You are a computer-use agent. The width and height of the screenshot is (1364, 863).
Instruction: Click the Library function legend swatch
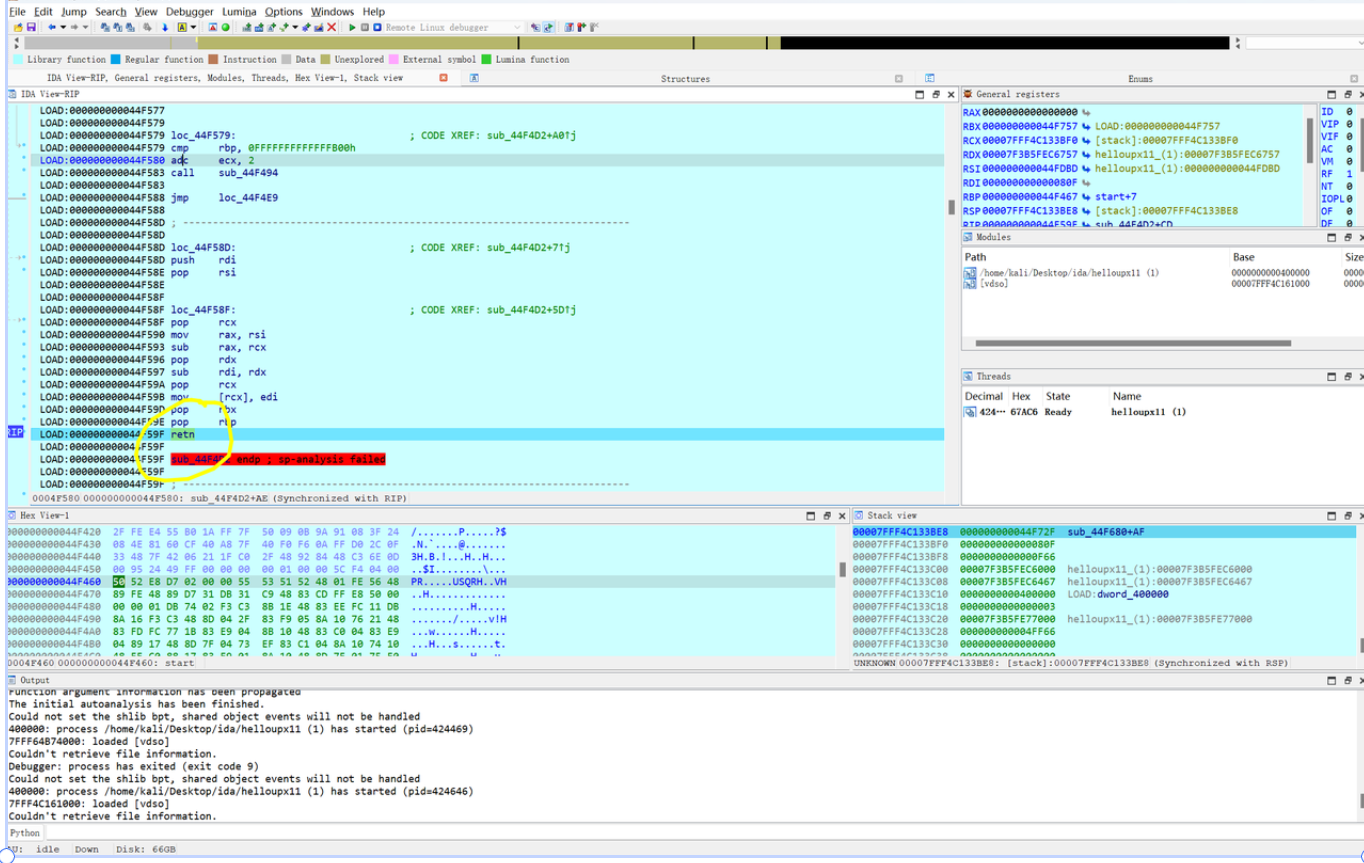tap(19, 60)
